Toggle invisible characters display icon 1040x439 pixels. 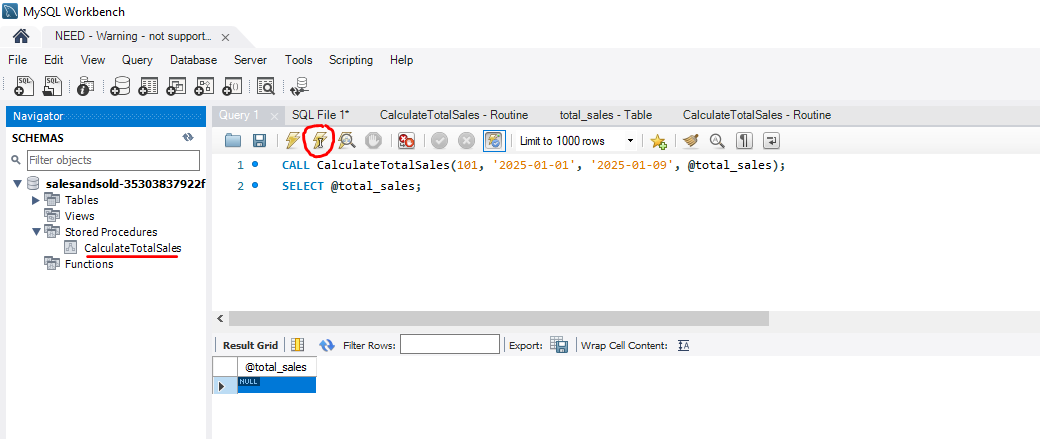(x=745, y=141)
